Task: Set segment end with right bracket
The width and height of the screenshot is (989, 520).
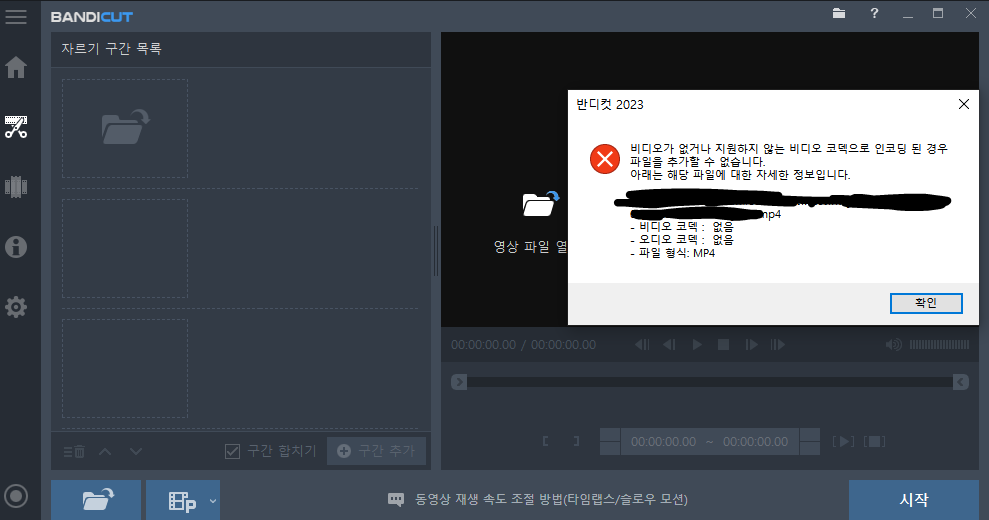Action: (x=576, y=441)
